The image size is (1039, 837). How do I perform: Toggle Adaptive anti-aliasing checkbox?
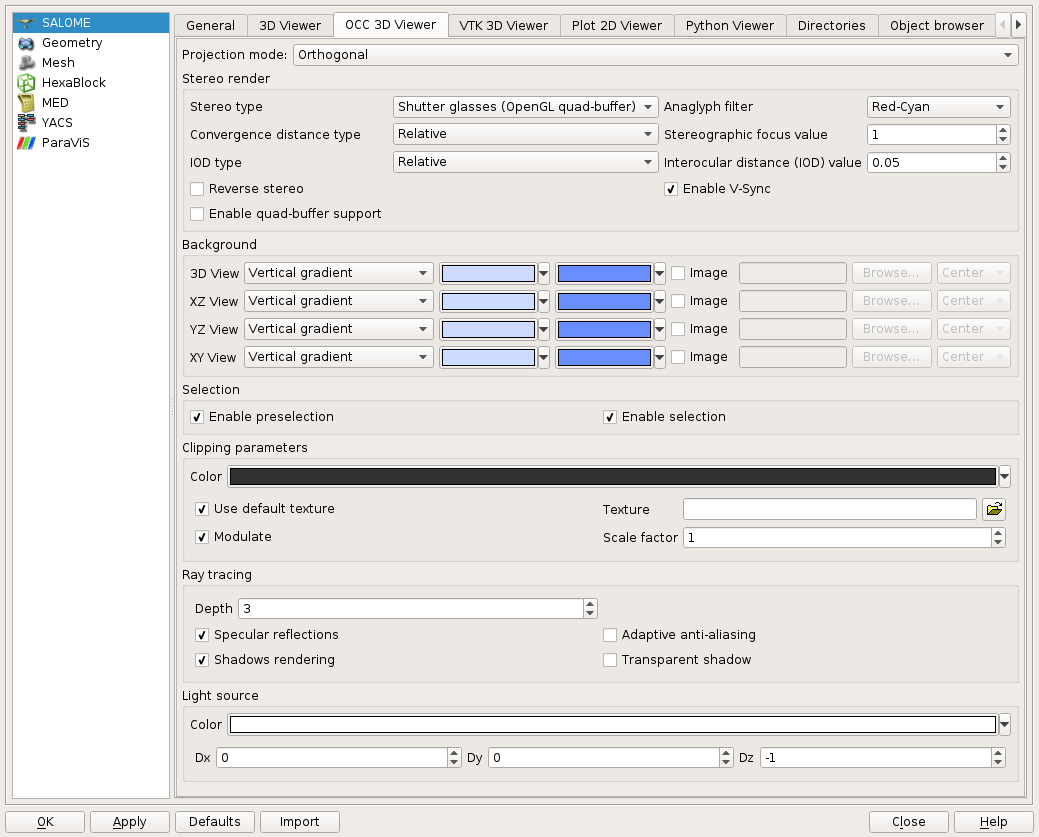(610, 635)
